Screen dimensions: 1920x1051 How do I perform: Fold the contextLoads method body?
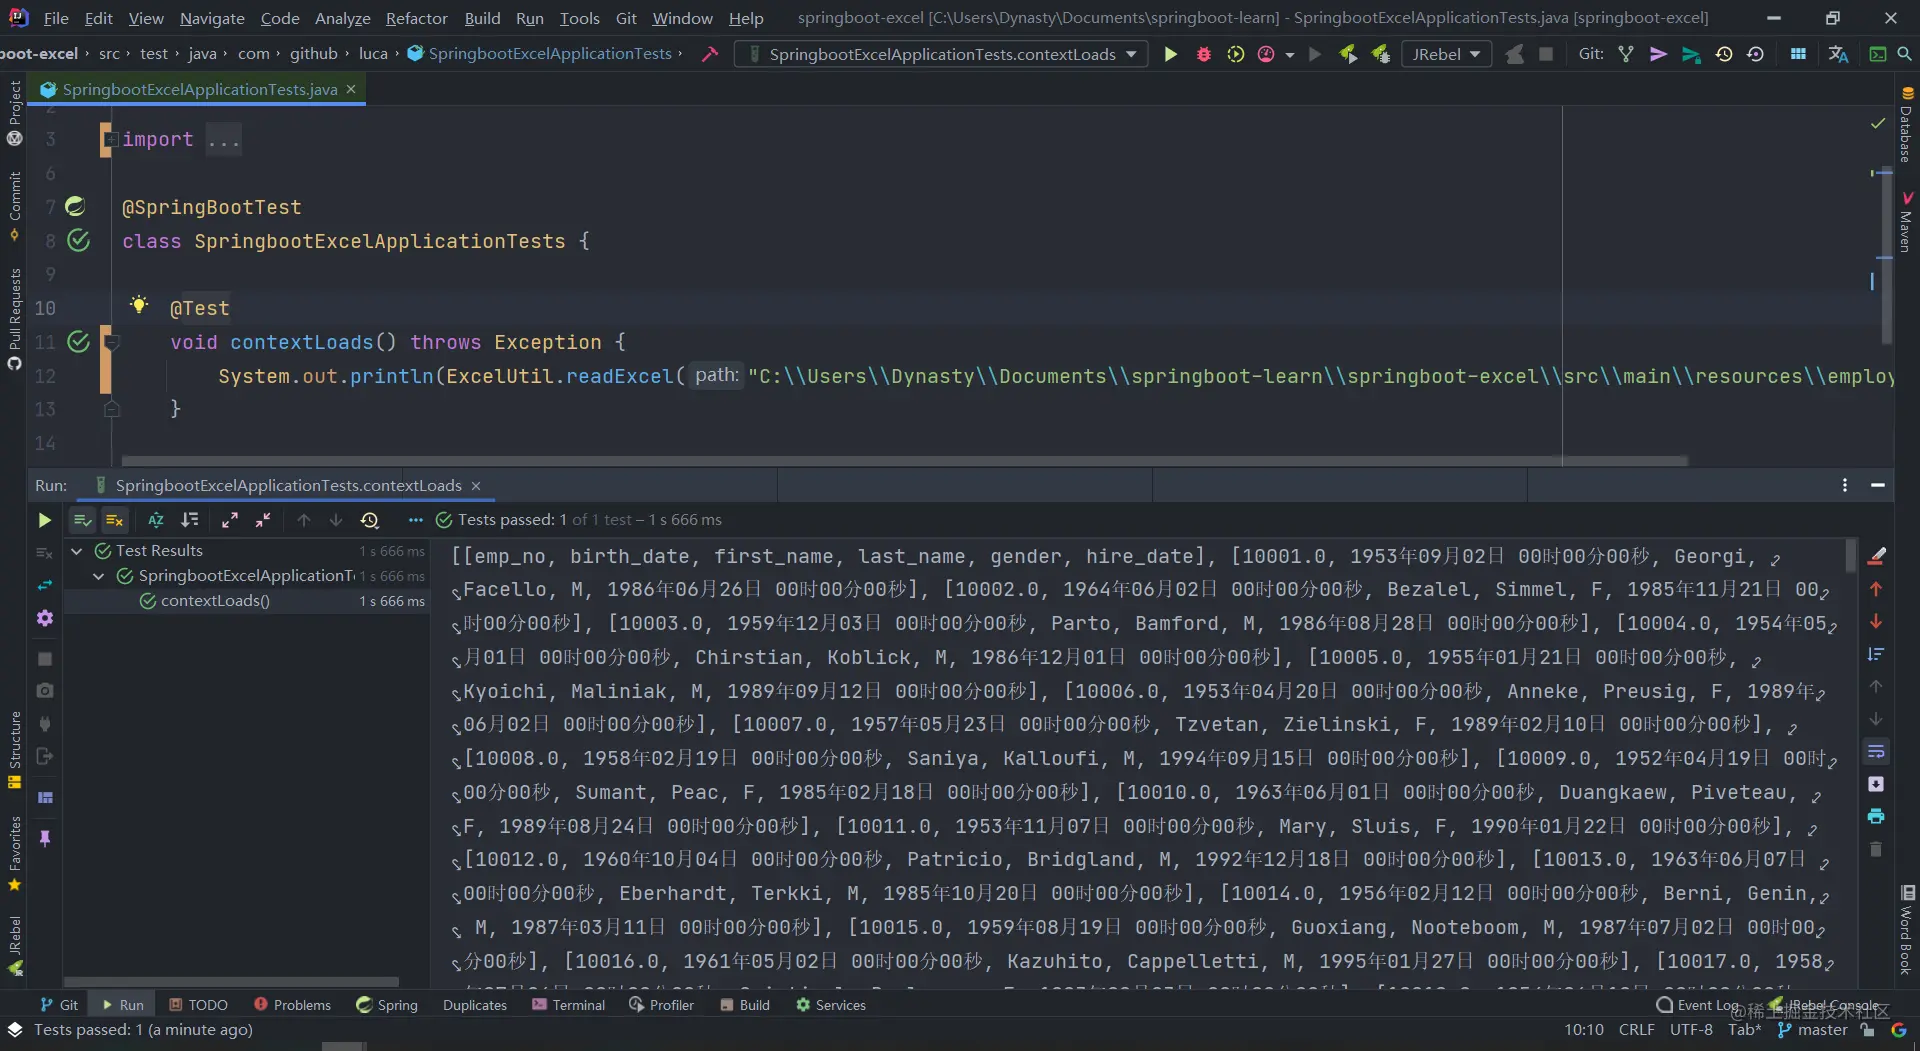[x=112, y=343]
